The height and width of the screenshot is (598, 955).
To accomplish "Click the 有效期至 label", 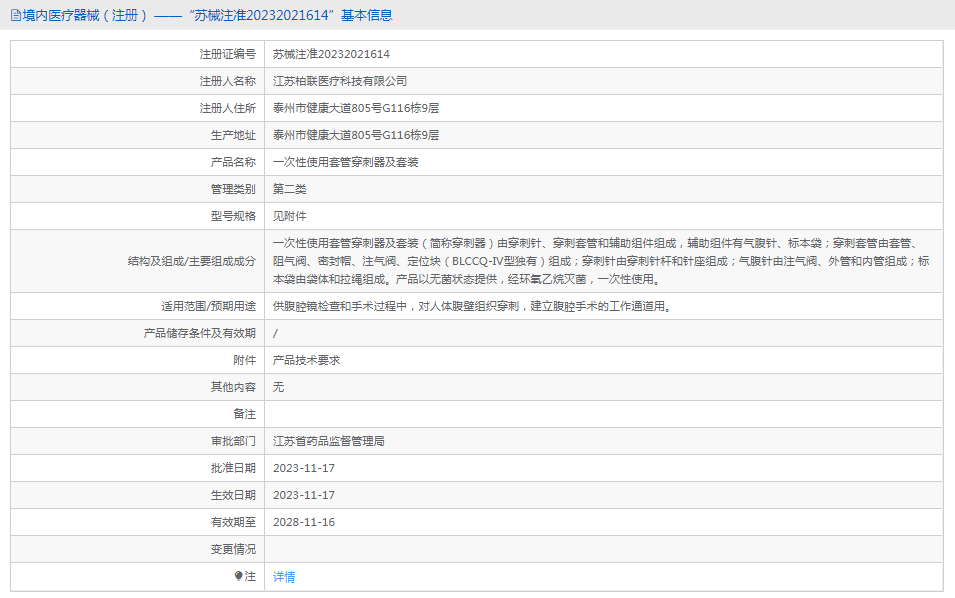I will pos(233,522).
